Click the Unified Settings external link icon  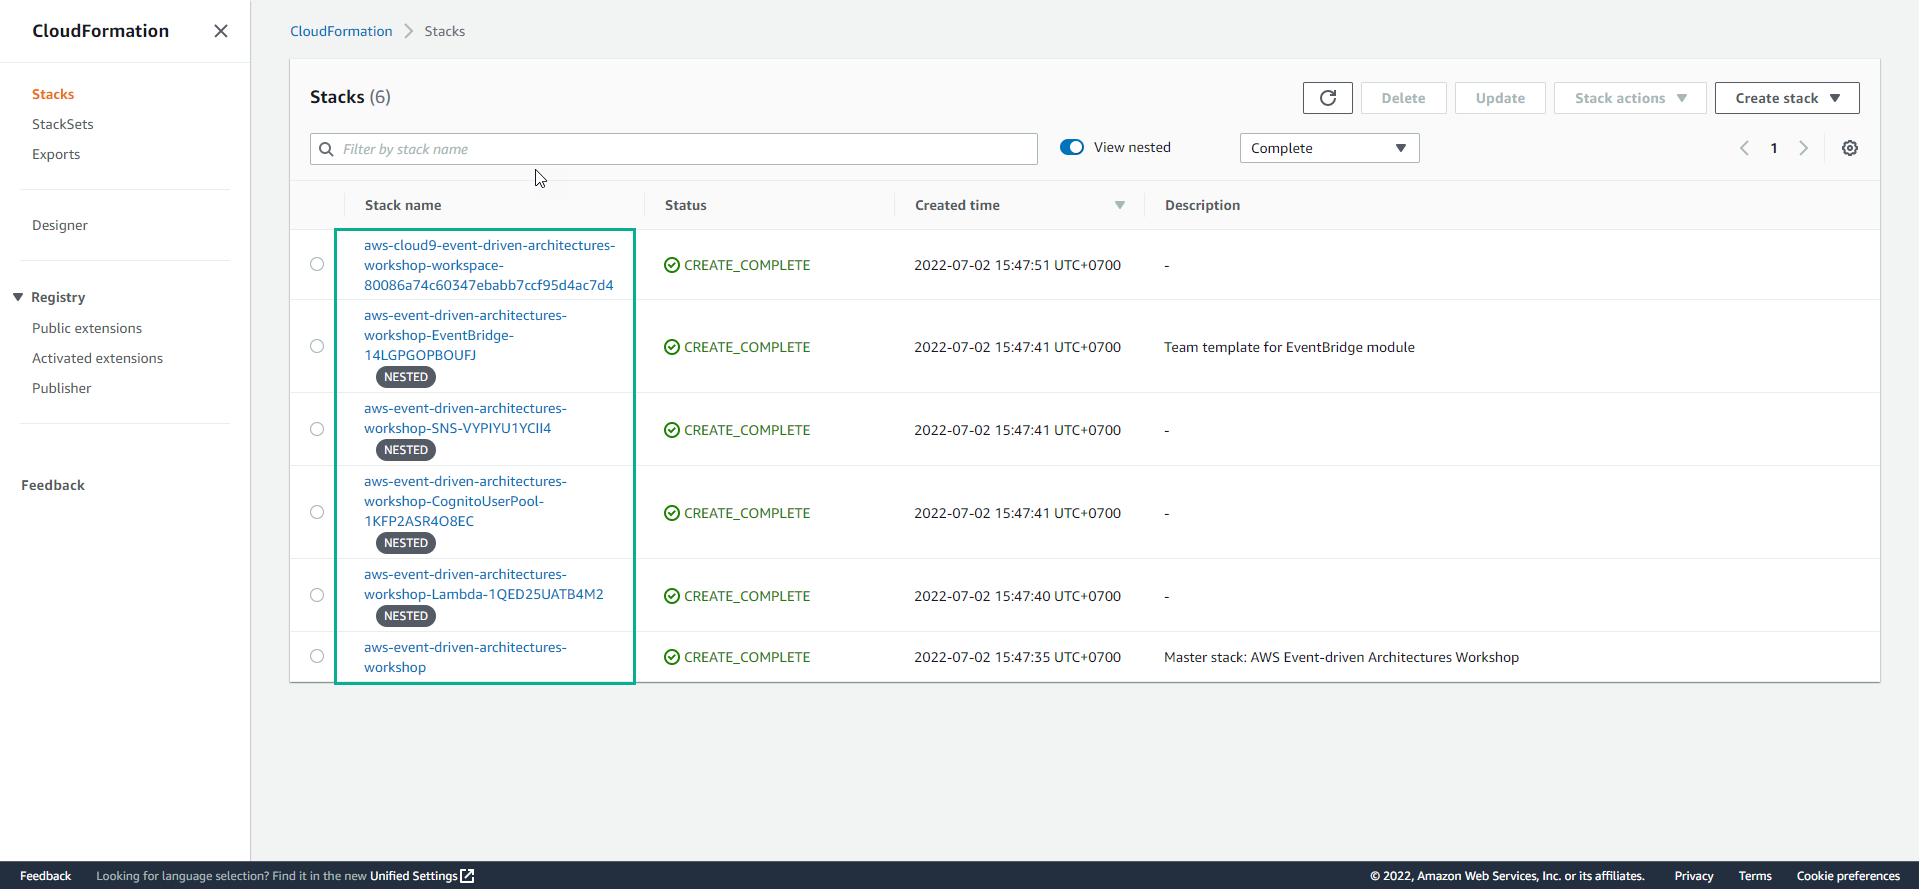(x=467, y=876)
